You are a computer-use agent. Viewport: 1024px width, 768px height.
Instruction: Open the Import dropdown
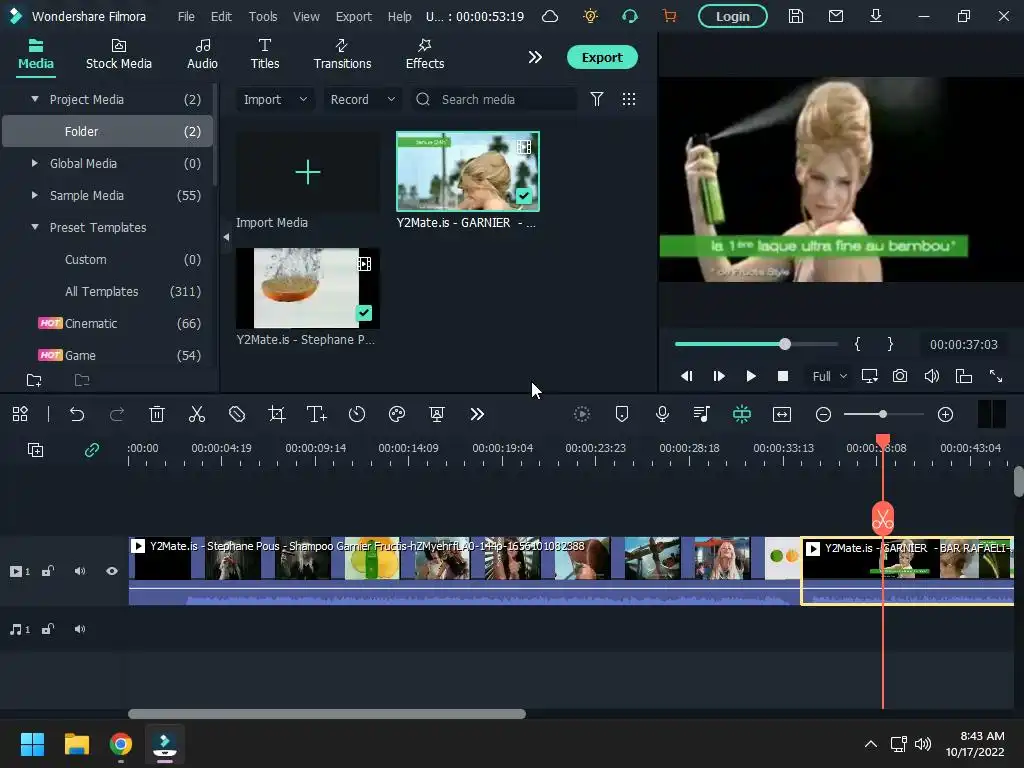(x=275, y=99)
